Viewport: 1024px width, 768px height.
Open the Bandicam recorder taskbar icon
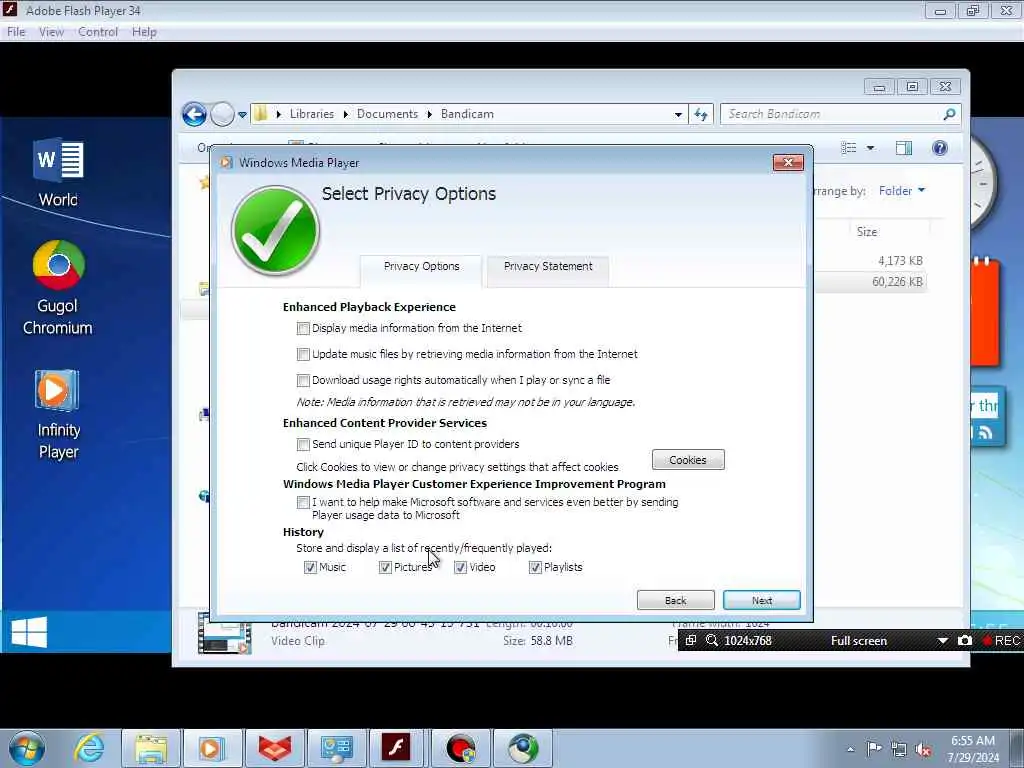(461, 748)
